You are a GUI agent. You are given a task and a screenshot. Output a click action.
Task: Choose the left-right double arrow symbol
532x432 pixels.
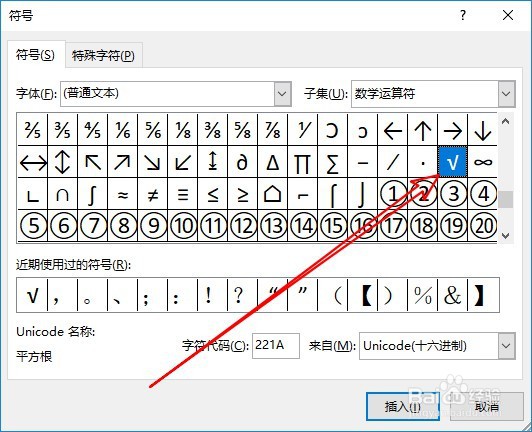[x=33, y=162]
